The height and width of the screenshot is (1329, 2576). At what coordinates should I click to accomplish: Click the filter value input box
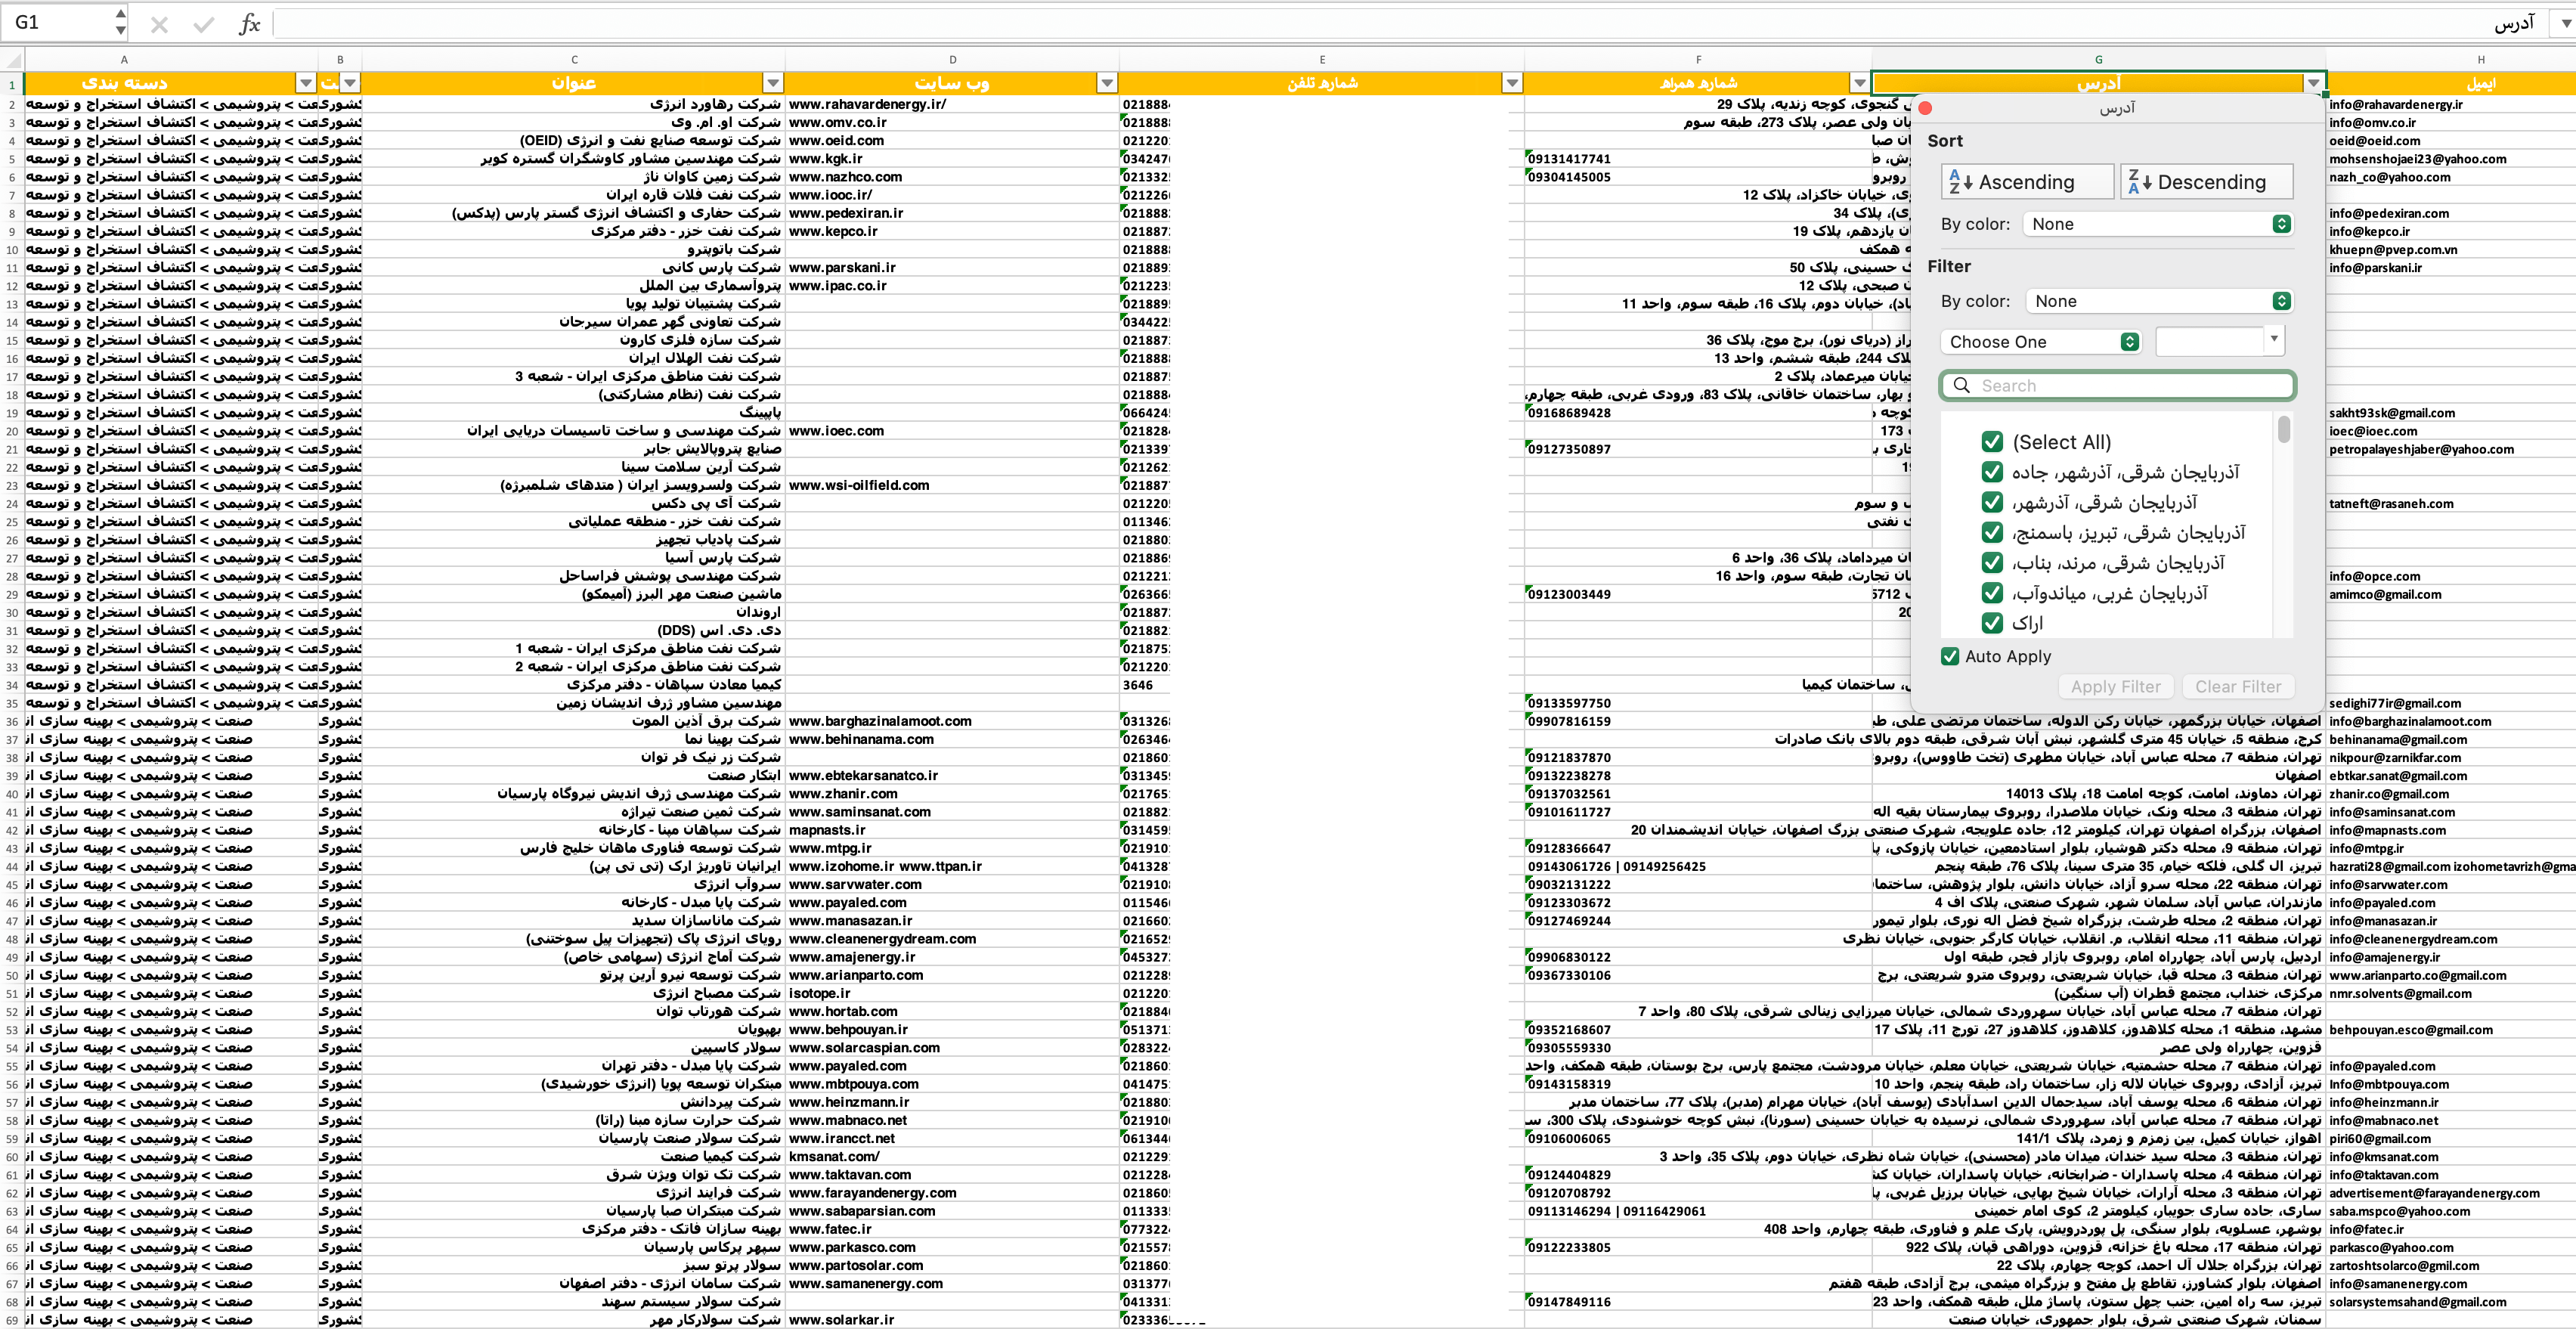point(2210,341)
